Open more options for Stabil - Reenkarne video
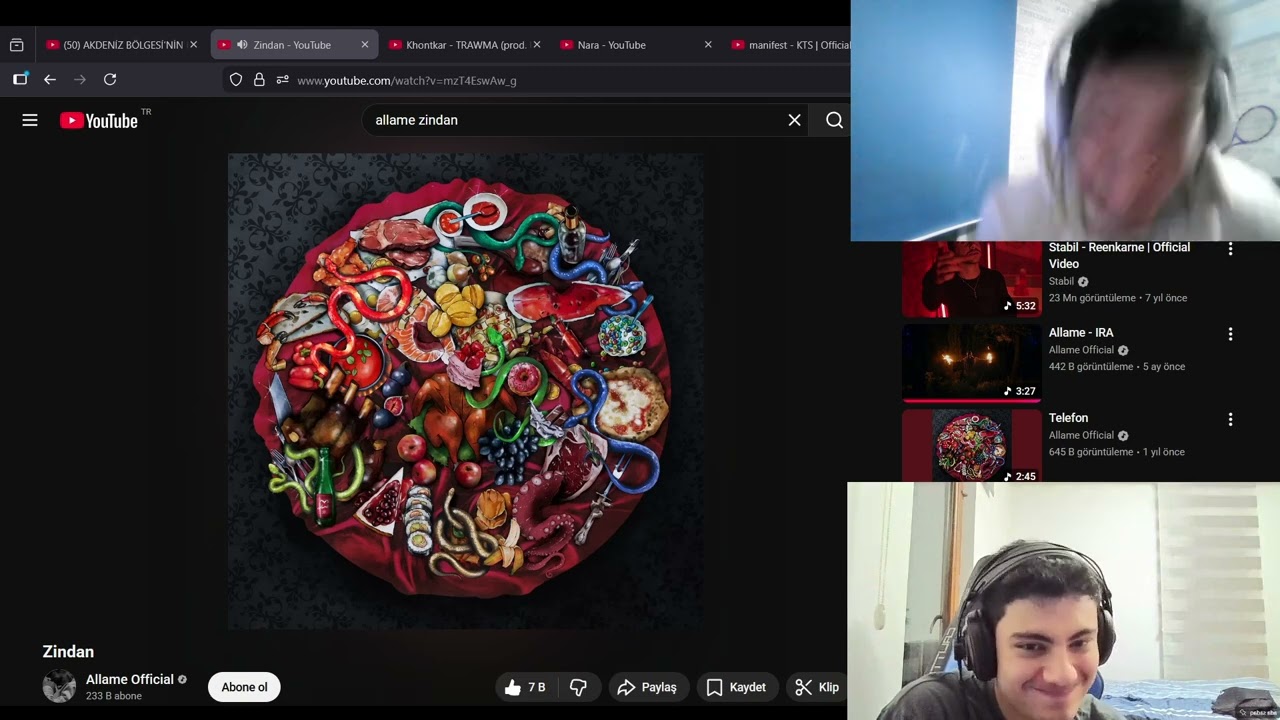Viewport: 1280px width, 720px height. click(x=1230, y=249)
